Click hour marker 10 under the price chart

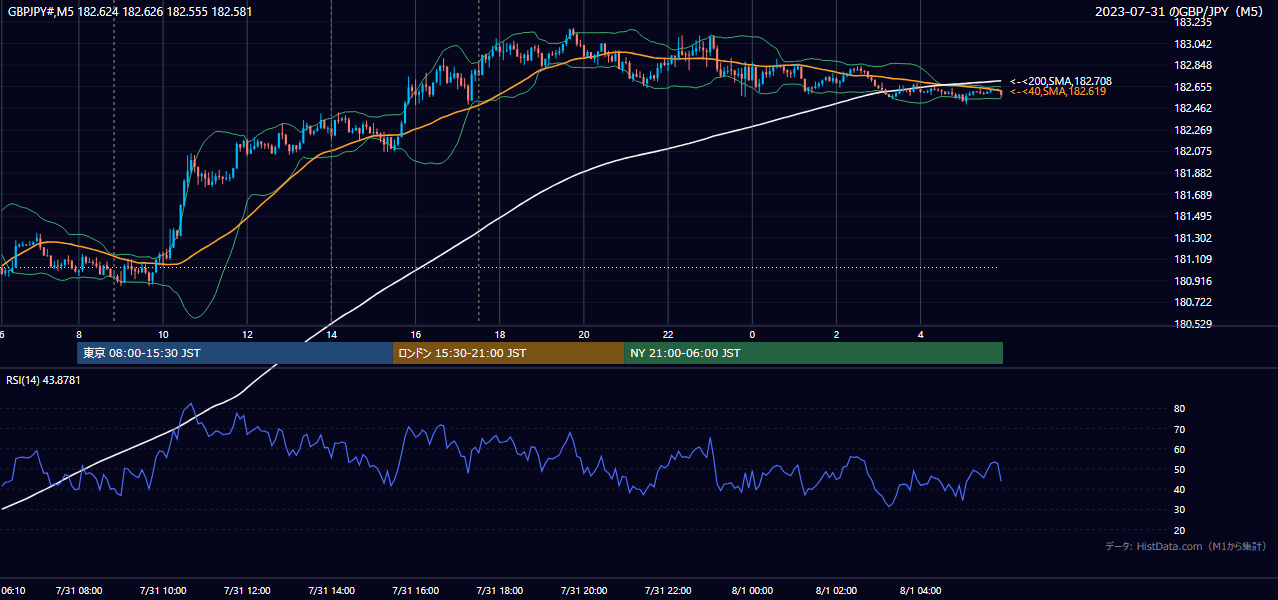(163, 335)
